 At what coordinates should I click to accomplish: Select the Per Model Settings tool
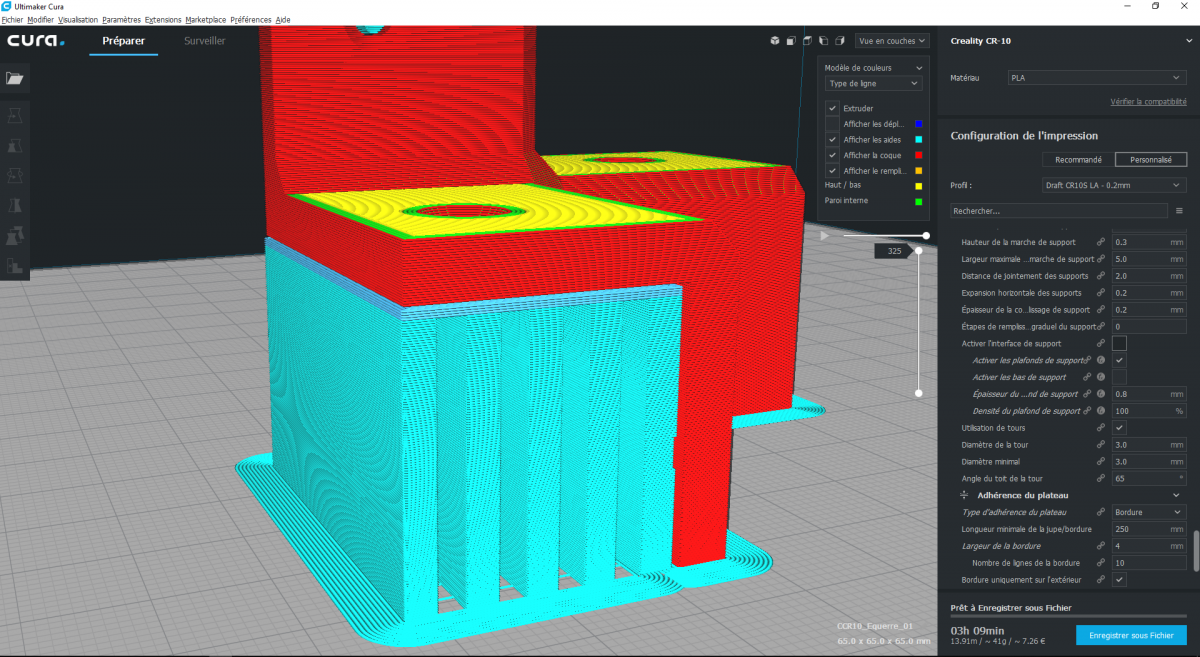(x=15, y=236)
